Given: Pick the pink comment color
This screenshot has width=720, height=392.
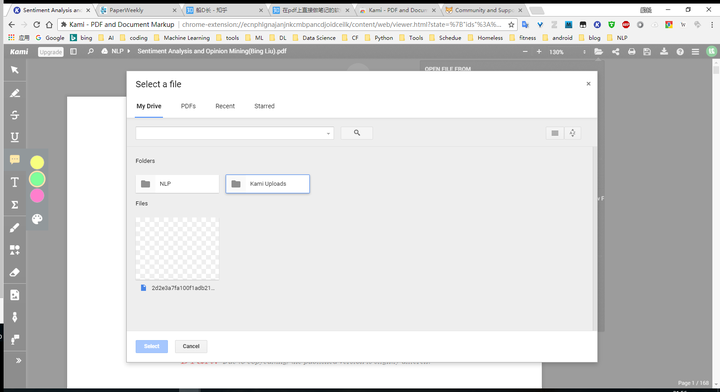Looking at the screenshot, I should [x=37, y=196].
